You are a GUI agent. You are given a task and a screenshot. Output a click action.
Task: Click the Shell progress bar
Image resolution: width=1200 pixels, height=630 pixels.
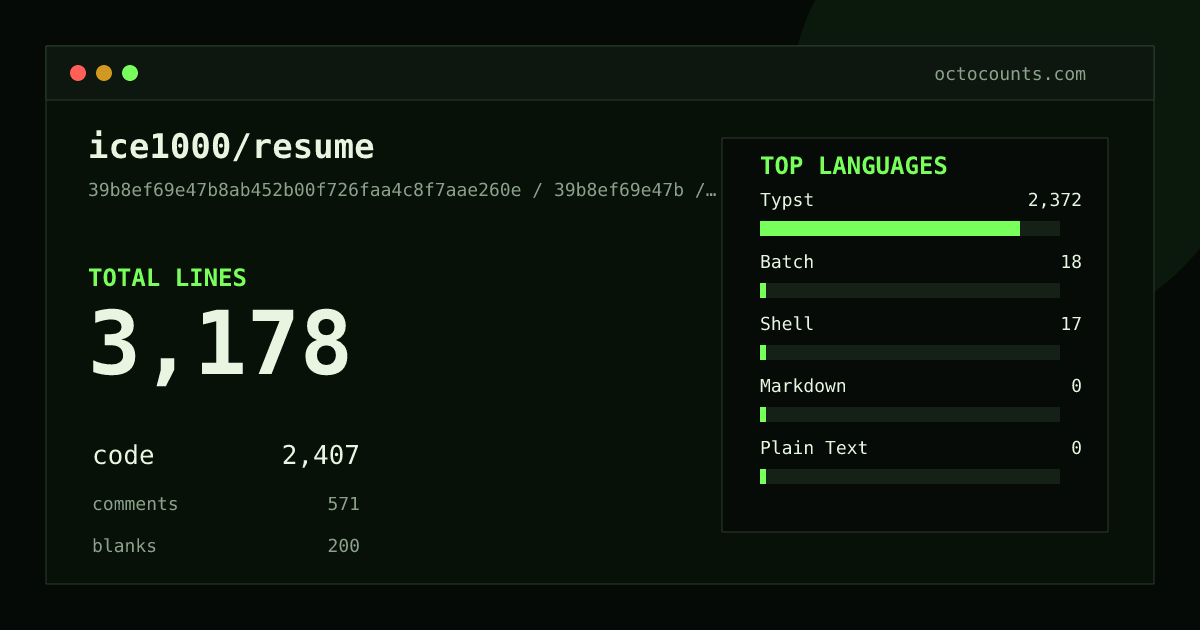(910, 352)
